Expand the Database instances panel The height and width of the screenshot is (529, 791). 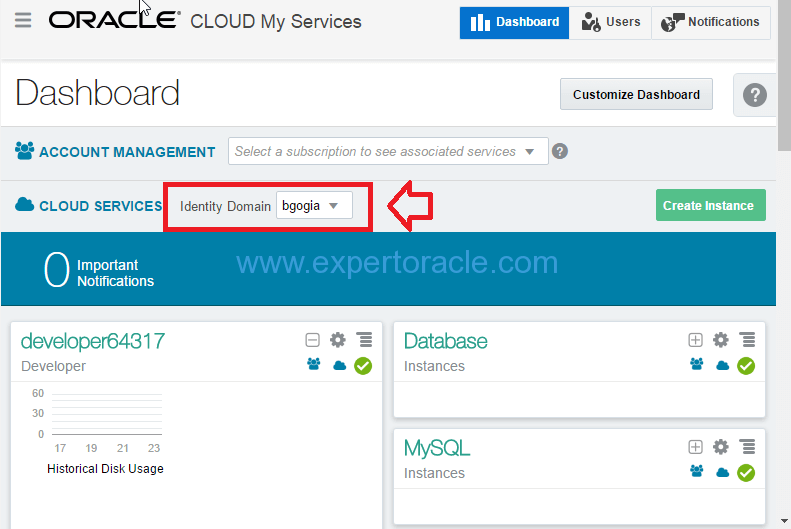tap(695, 340)
